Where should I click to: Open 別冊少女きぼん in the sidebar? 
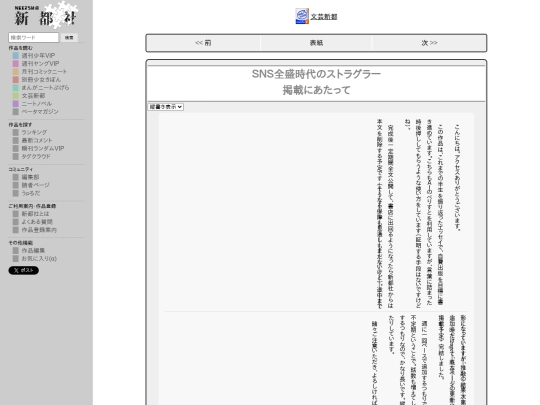[x=41, y=79]
